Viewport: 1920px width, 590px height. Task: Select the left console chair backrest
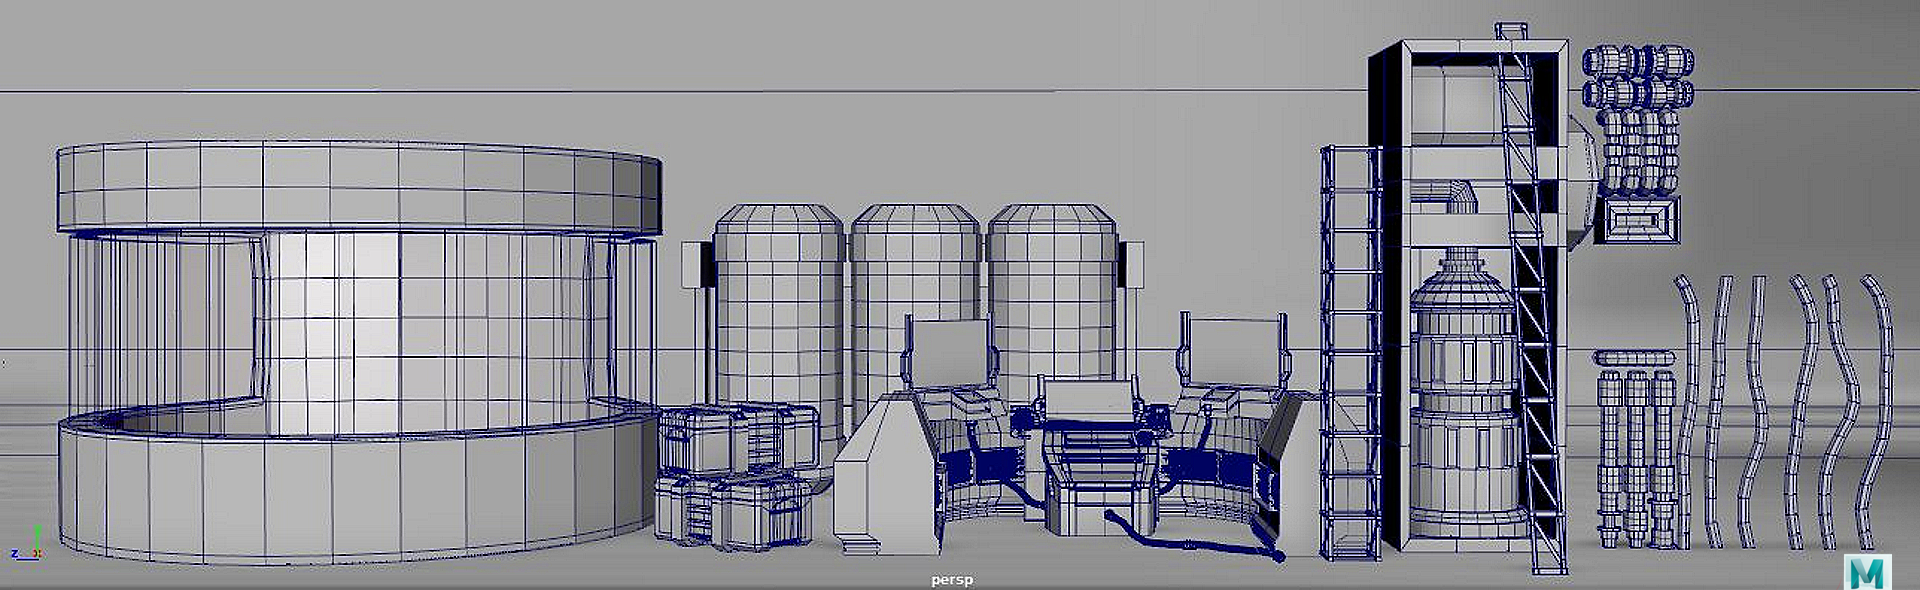click(948, 350)
